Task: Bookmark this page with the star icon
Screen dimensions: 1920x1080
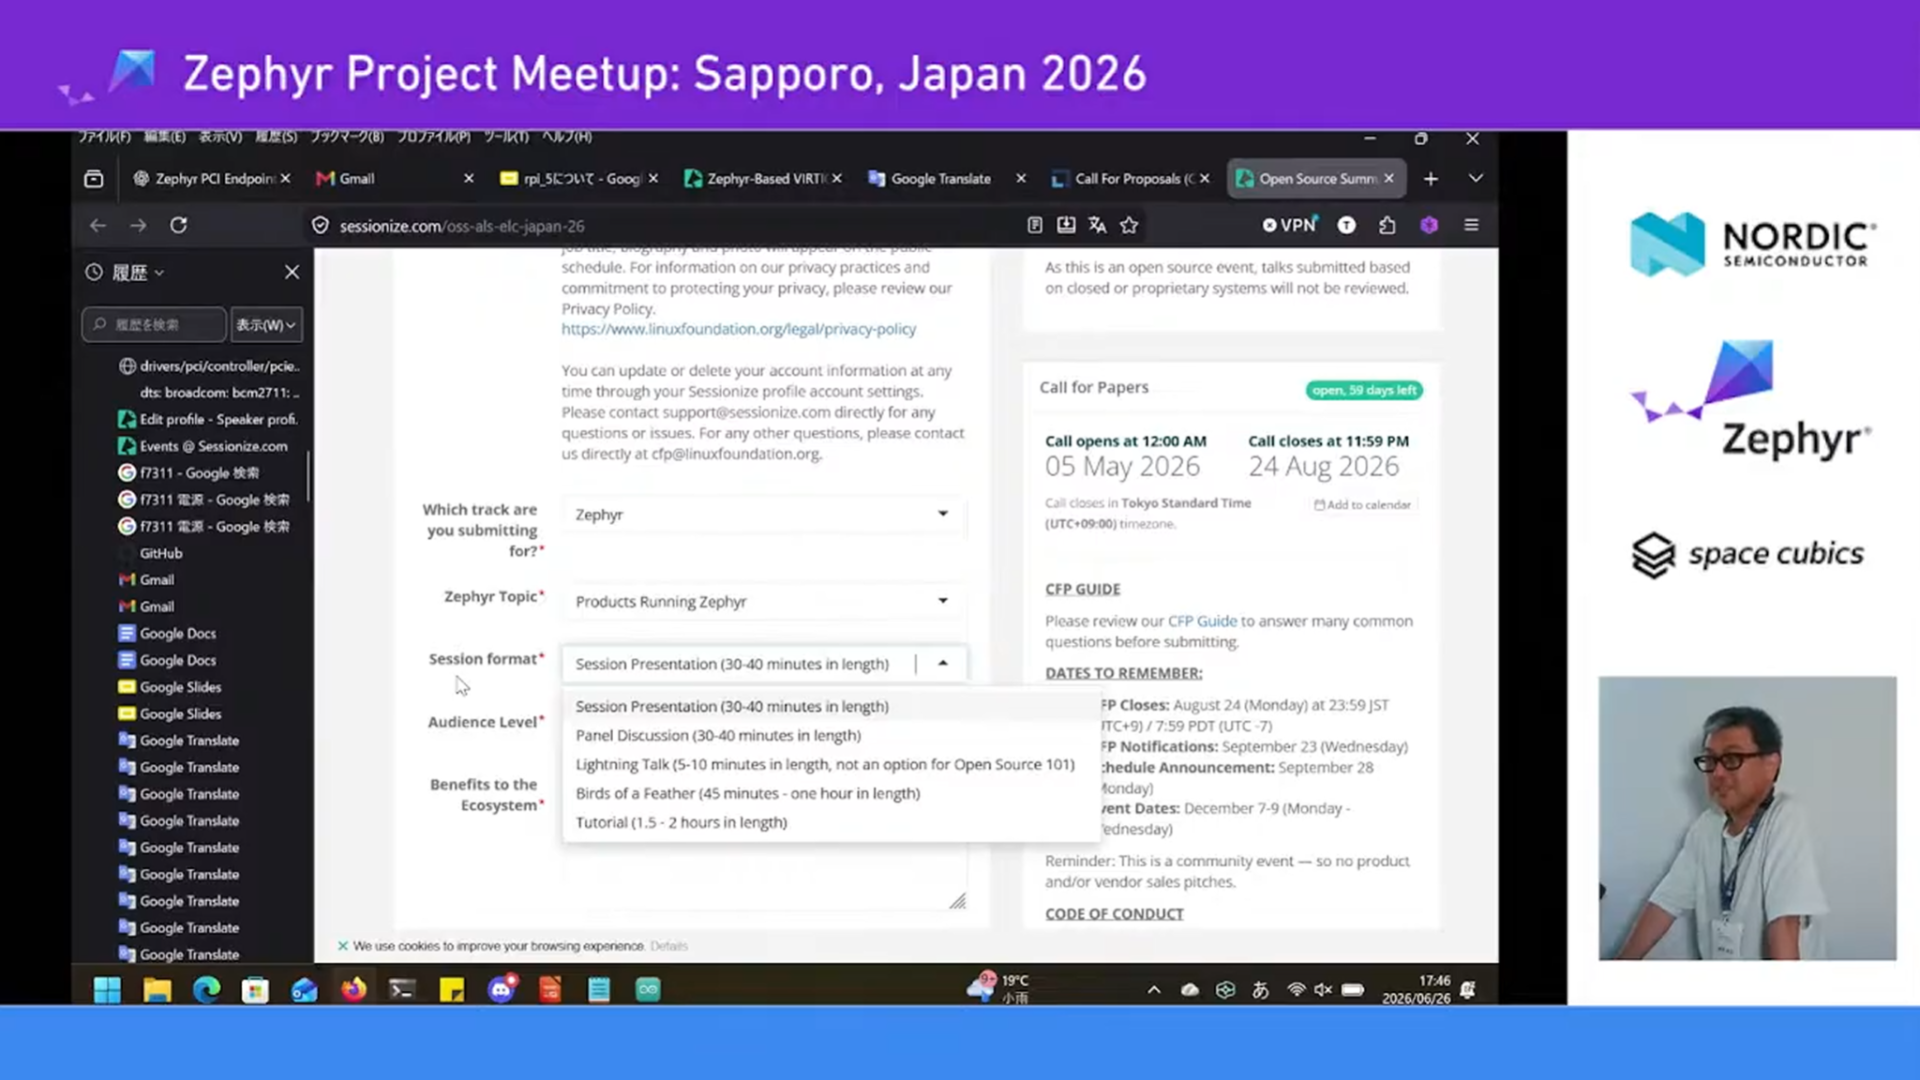Action: tap(1129, 226)
